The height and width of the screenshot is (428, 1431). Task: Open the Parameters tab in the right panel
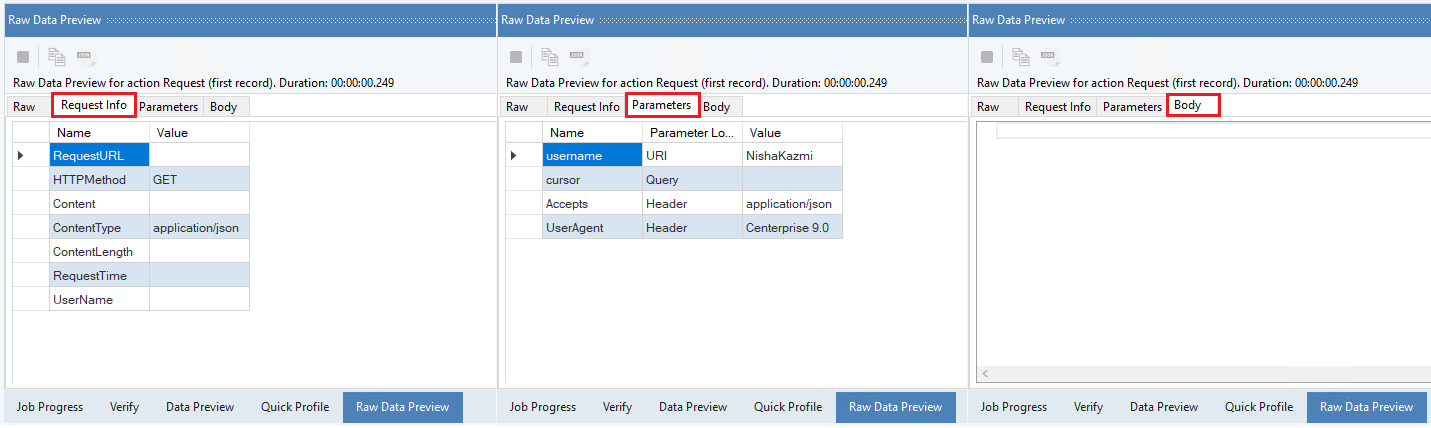[x=1131, y=107]
